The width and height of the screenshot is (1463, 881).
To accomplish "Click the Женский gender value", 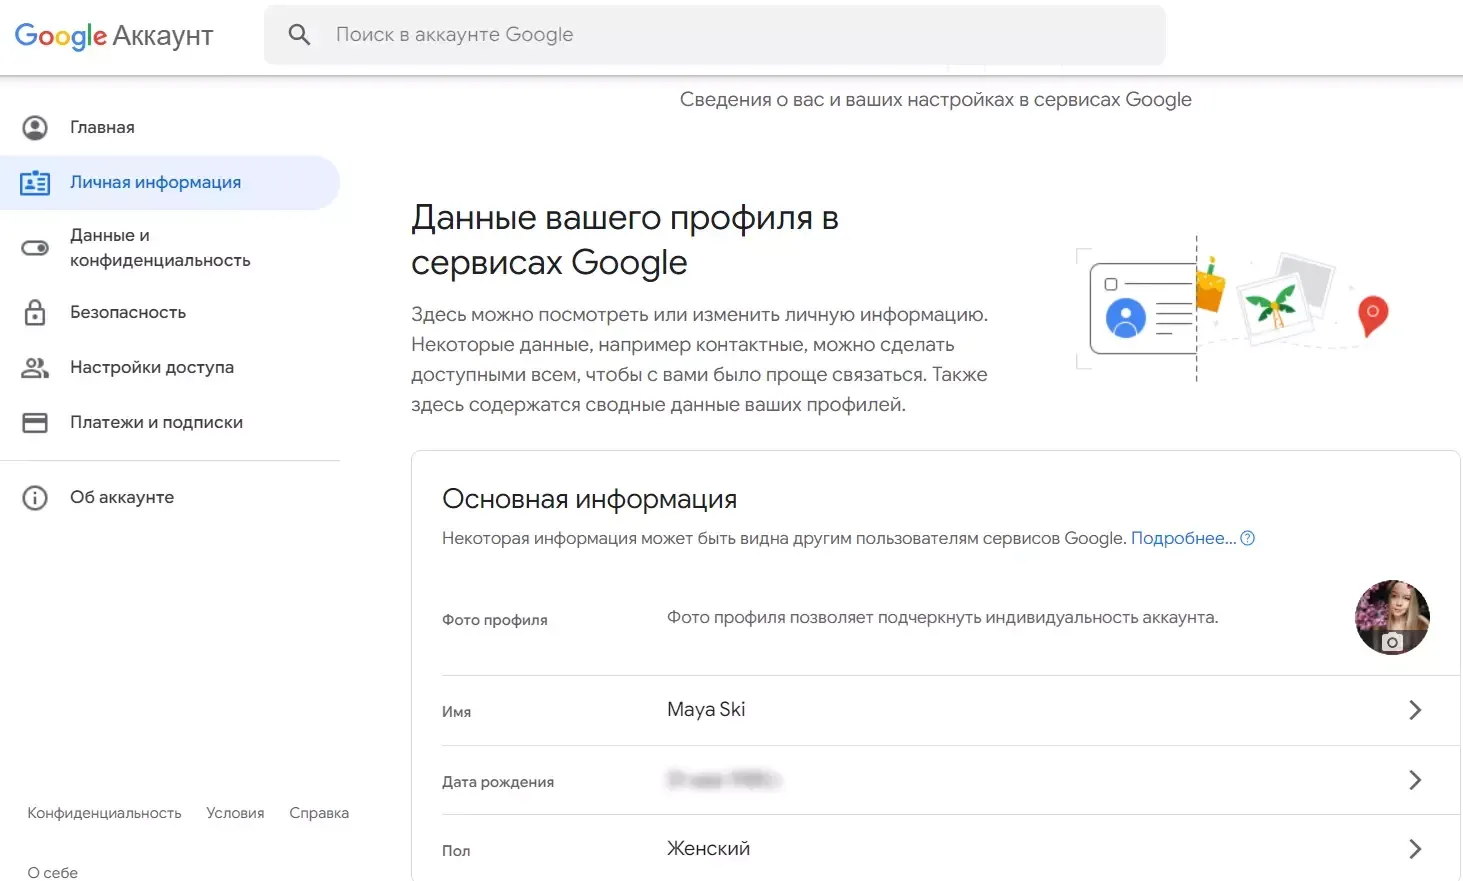I will [x=708, y=848].
